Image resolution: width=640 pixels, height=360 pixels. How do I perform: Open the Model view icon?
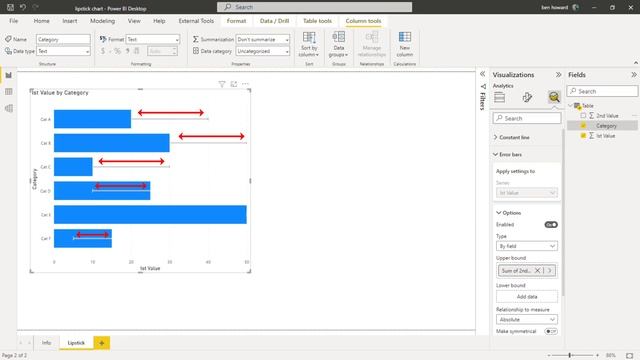(x=9, y=108)
